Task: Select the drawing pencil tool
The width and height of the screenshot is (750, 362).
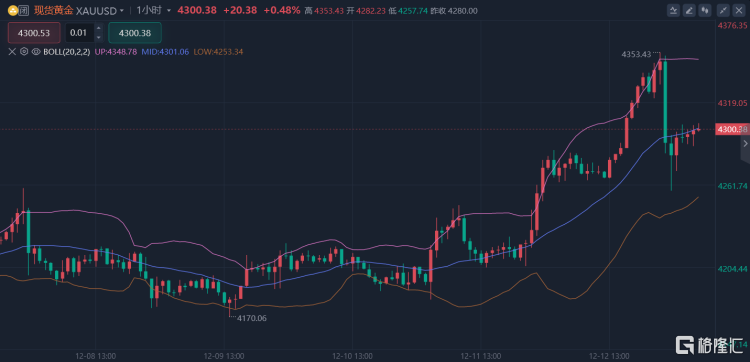Action: [x=689, y=10]
